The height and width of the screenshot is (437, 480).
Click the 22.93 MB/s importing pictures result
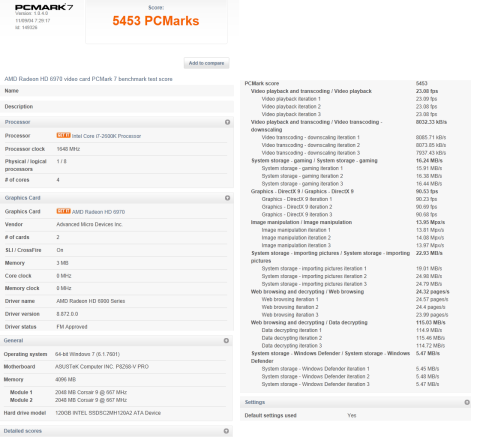(429, 253)
